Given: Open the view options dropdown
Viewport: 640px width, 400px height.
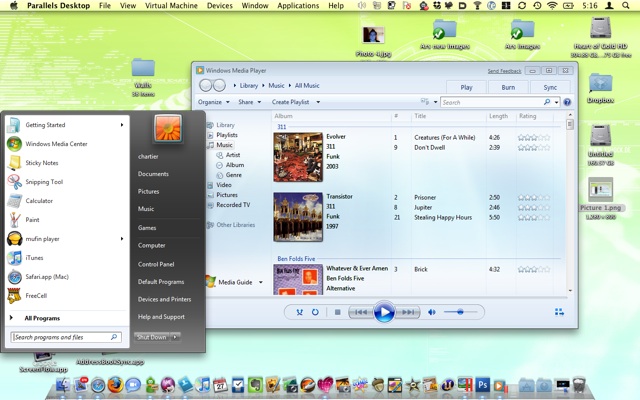Looking at the screenshot, I should pyautogui.click(x=436, y=102).
